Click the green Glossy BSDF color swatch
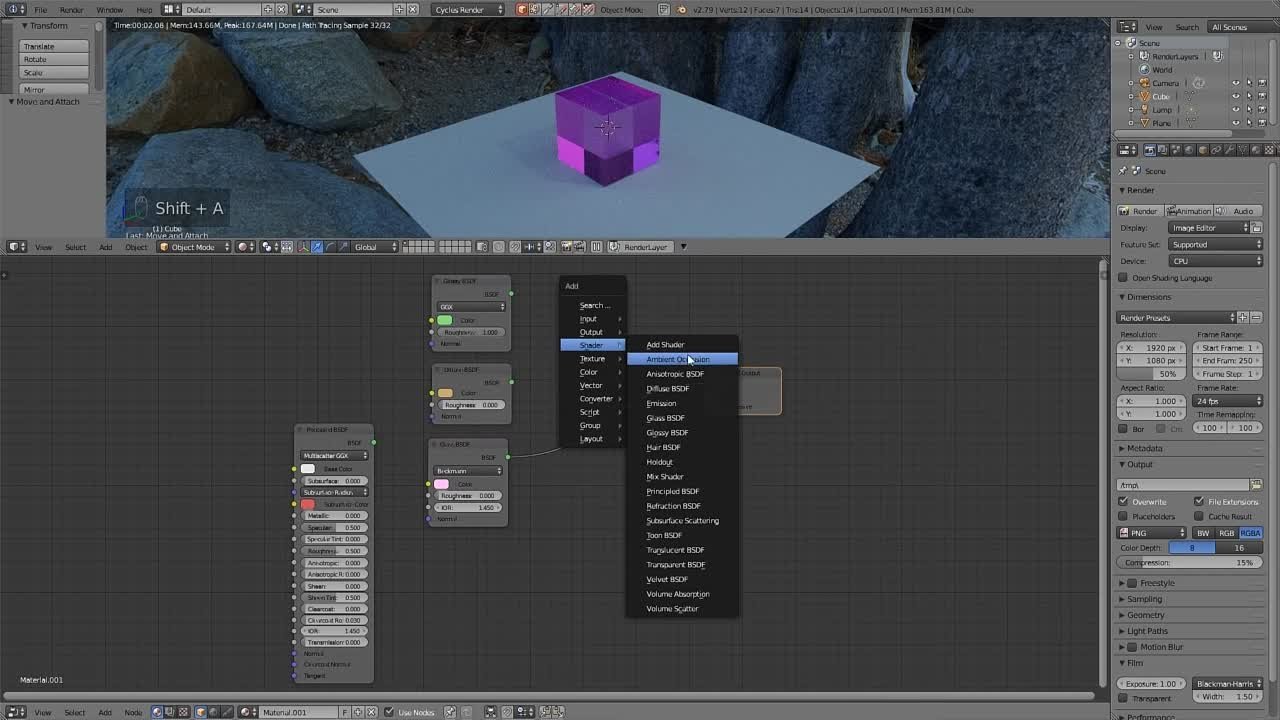 [x=445, y=320]
